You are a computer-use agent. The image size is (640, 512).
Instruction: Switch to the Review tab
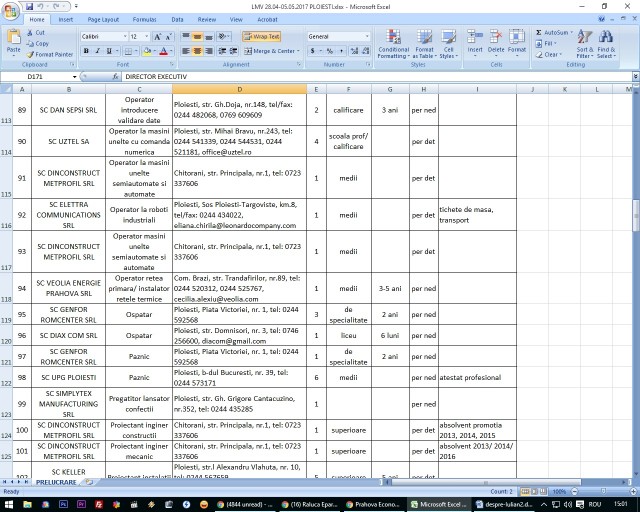tap(207, 20)
